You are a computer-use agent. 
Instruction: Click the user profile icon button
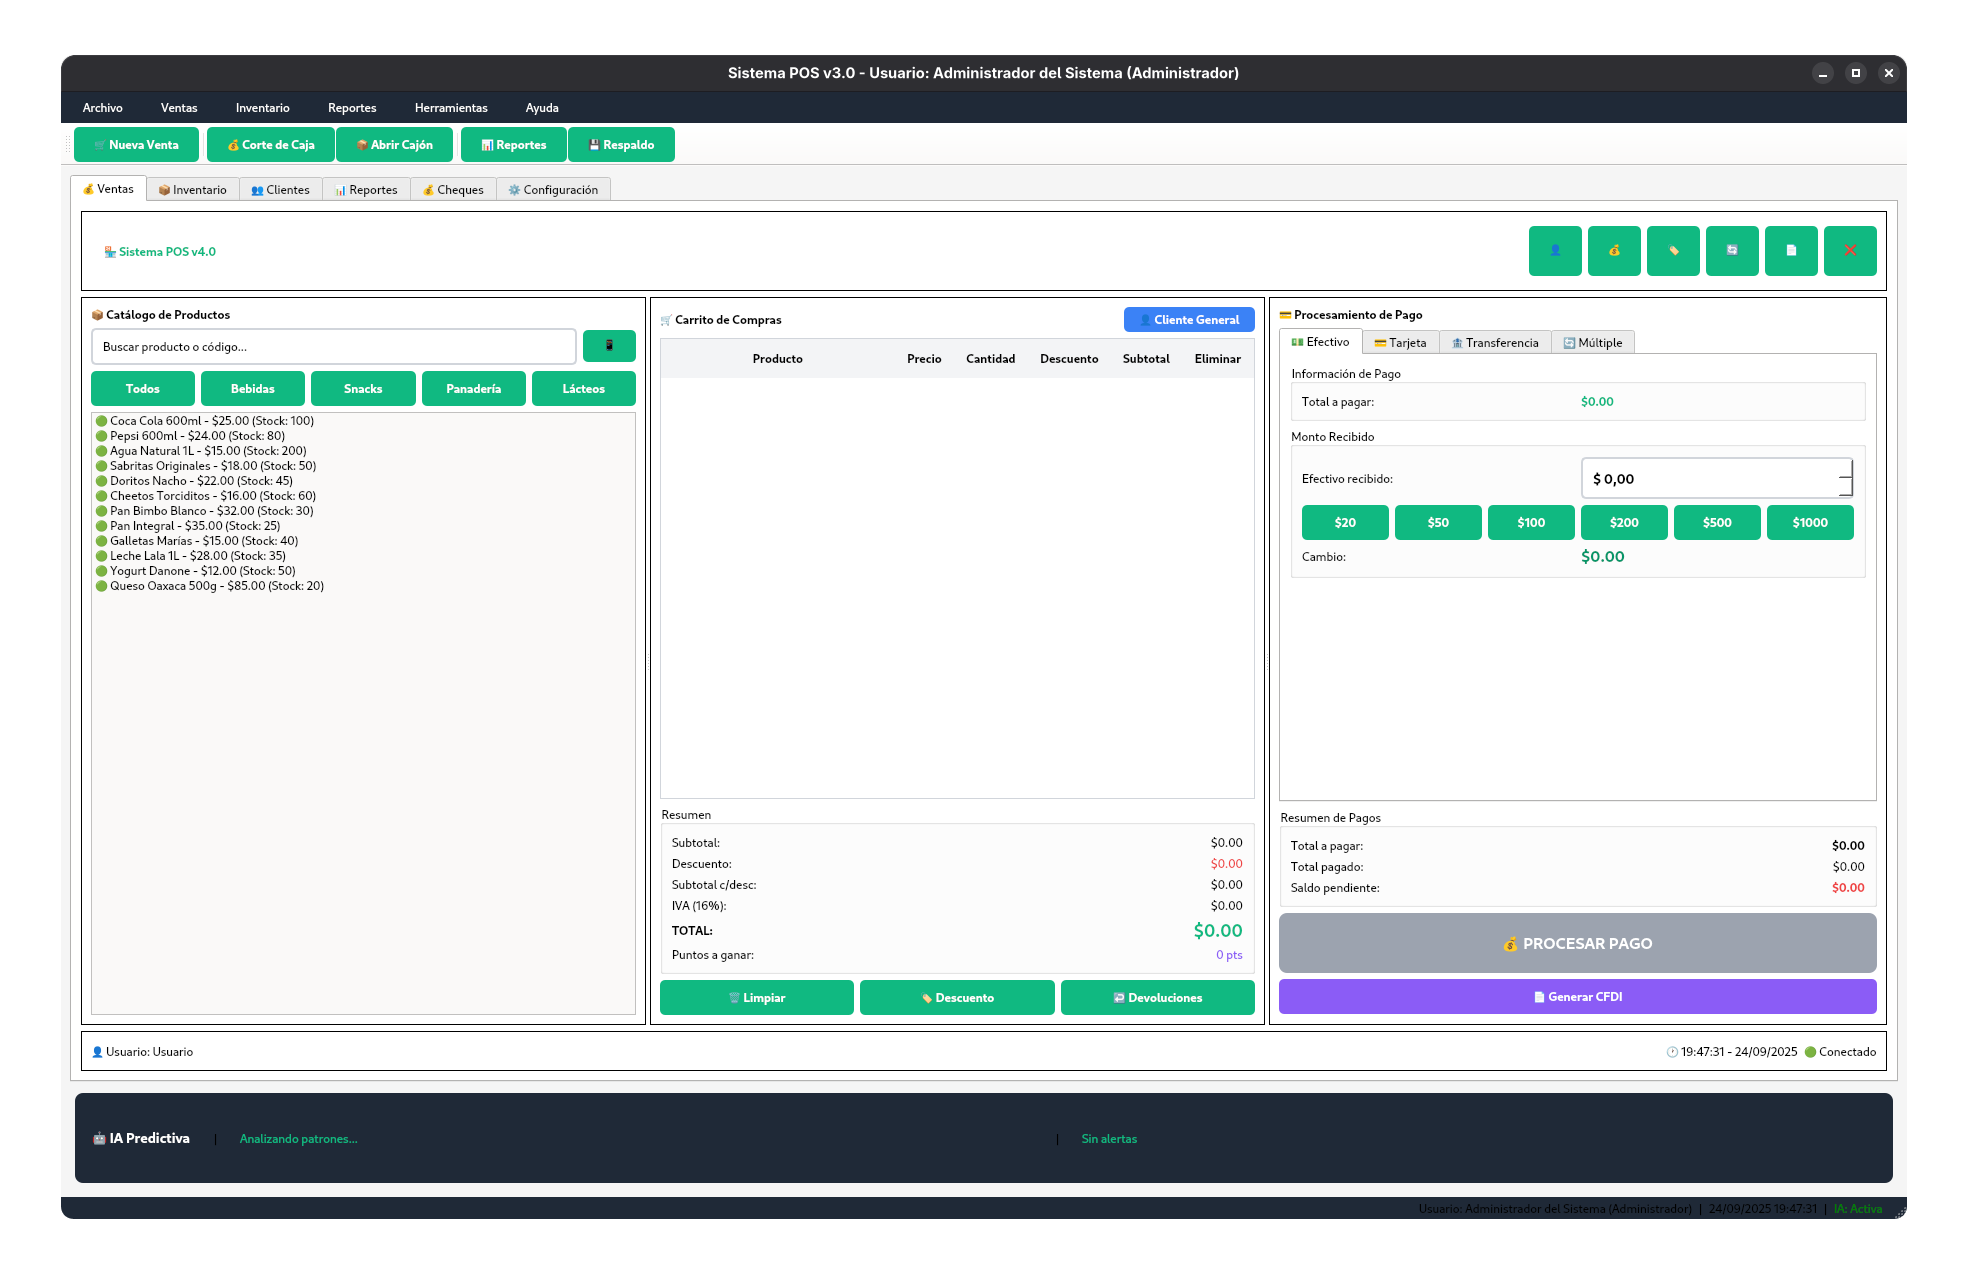1554,251
